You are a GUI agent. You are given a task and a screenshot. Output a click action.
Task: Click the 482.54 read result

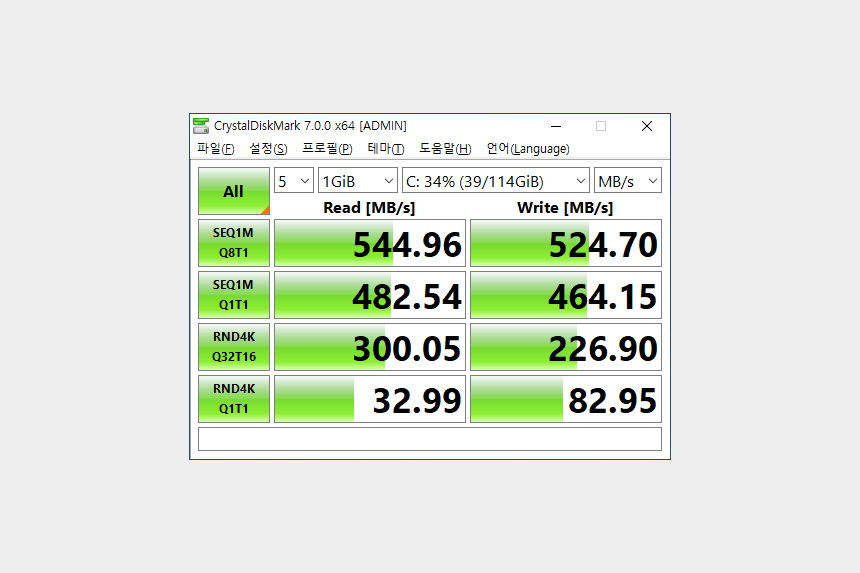click(x=370, y=295)
